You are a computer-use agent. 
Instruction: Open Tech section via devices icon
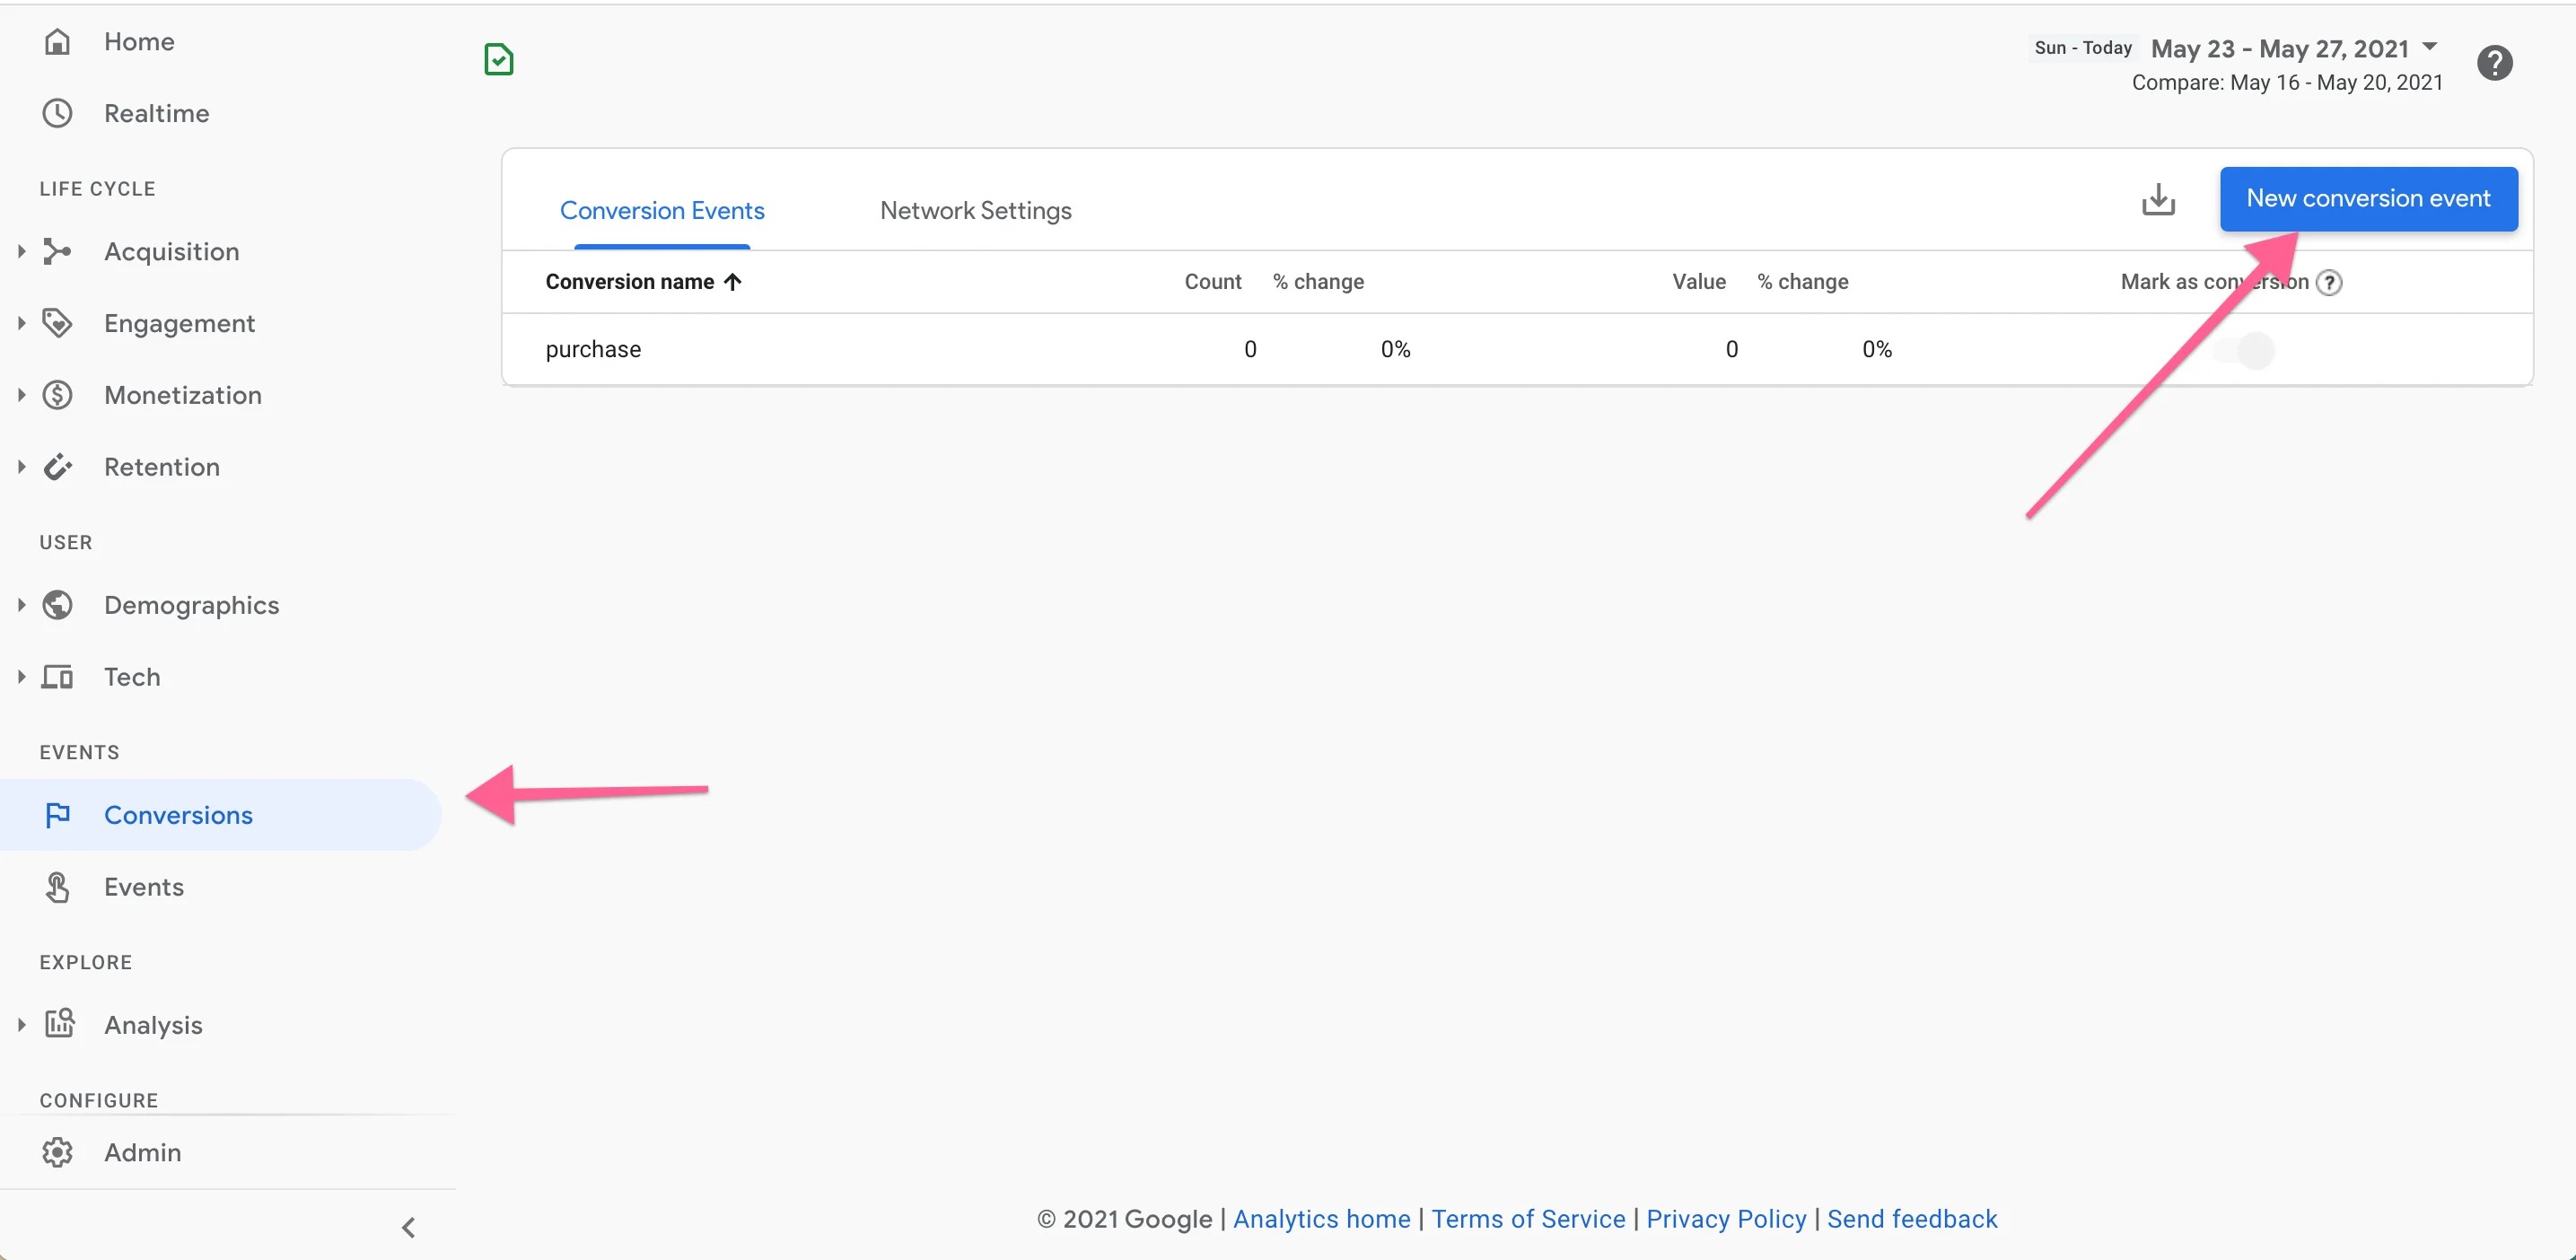tap(58, 676)
